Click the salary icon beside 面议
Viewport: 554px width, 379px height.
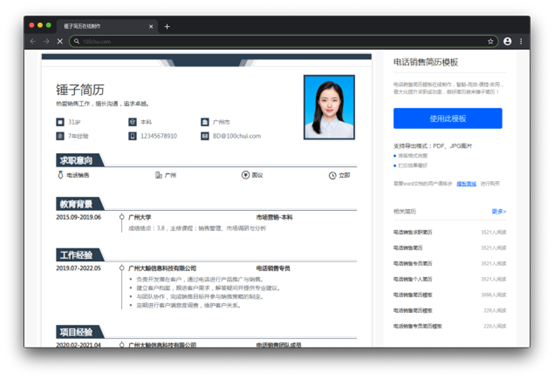[246, 175]
